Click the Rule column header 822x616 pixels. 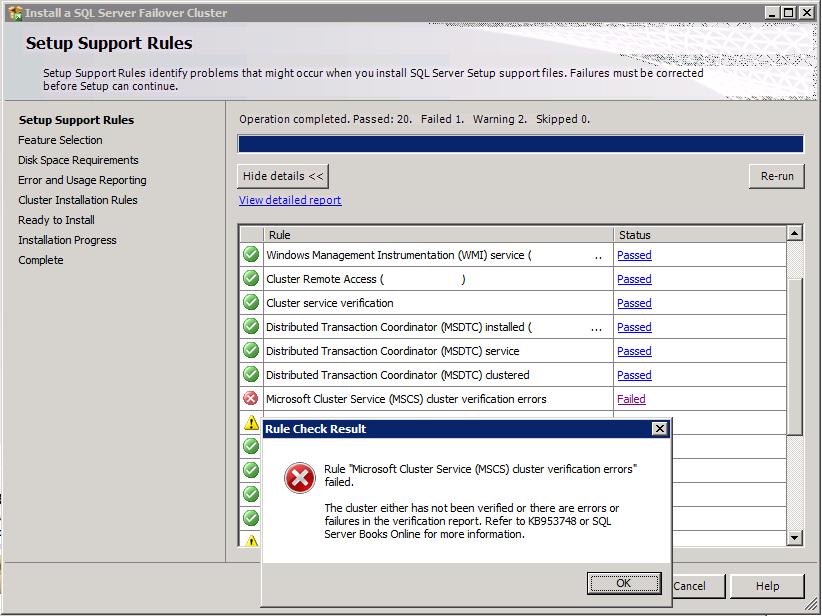(438, 235)
